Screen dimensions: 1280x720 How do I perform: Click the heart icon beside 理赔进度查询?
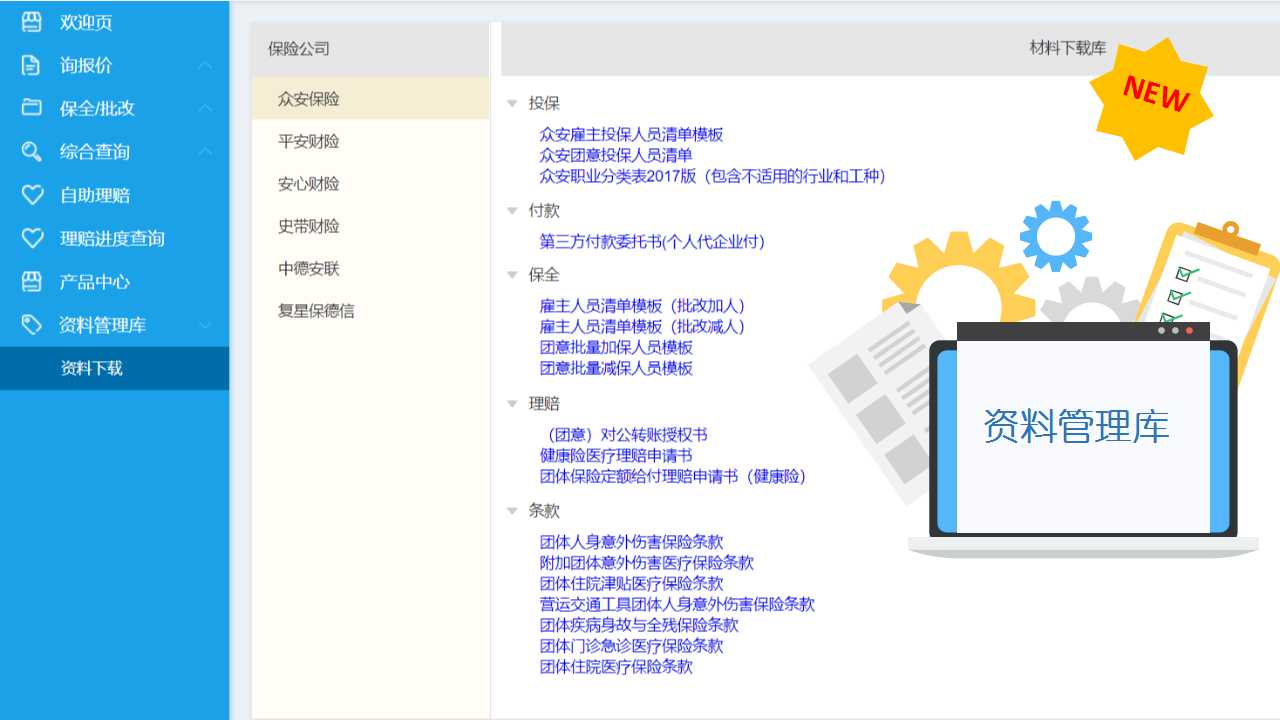[32, 238]
